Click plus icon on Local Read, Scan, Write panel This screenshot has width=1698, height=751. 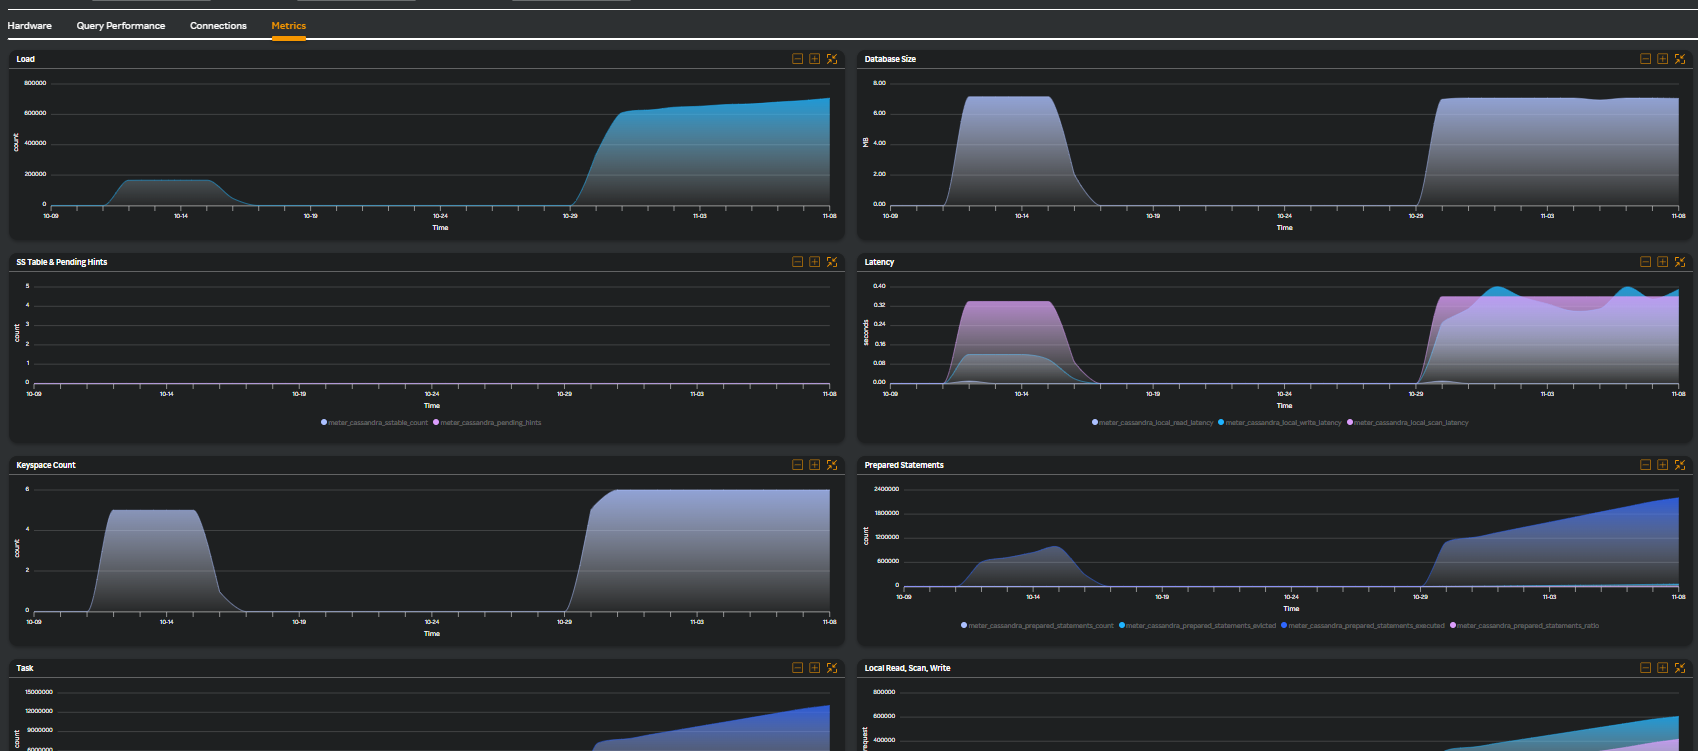[1663, 668]
